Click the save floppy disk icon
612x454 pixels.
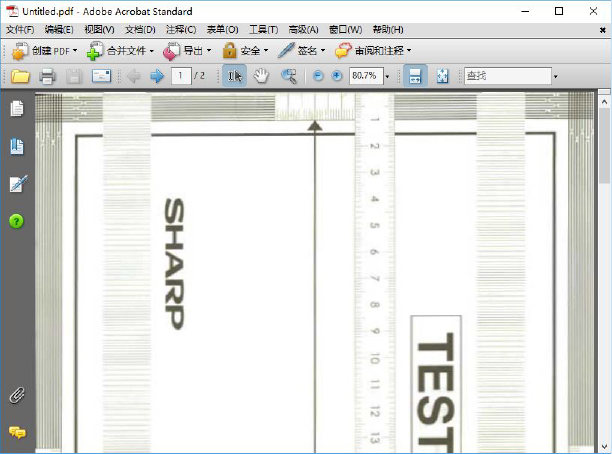74,76
